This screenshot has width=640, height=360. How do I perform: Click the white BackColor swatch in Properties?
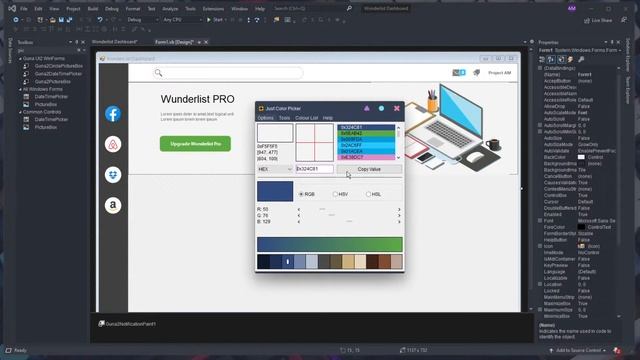(x=581, y=157)
